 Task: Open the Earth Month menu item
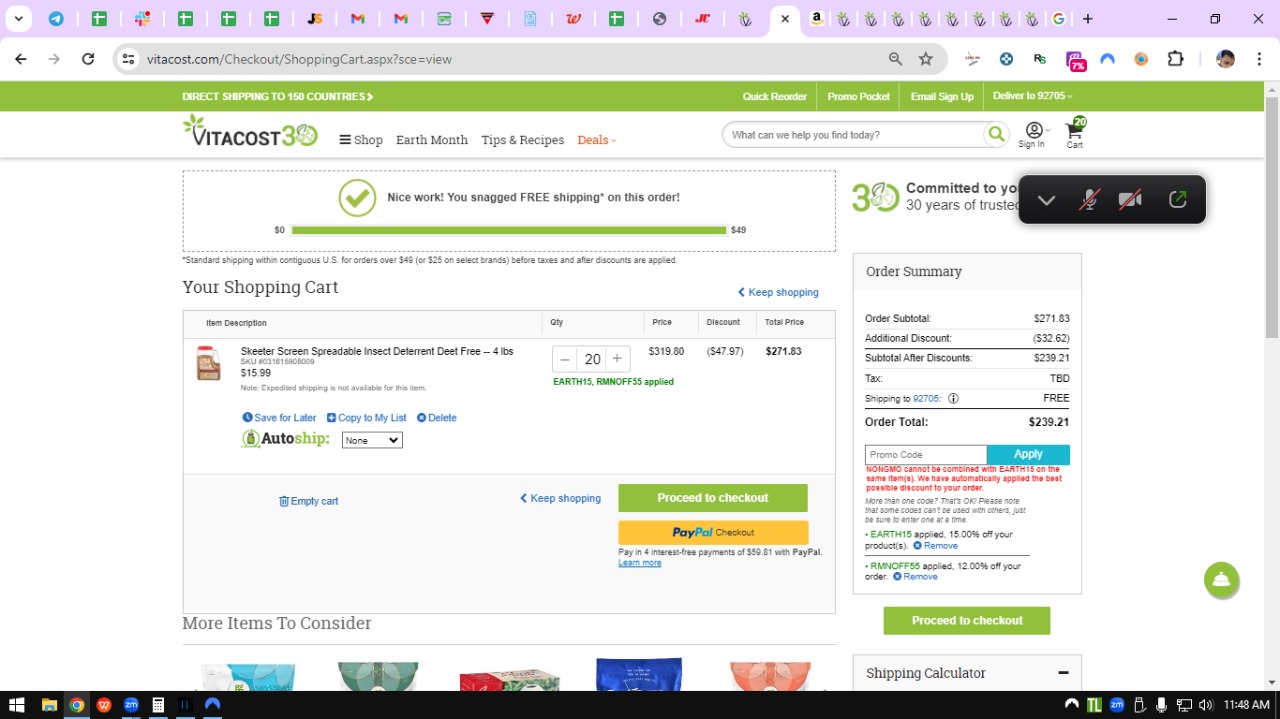point(432,140)
